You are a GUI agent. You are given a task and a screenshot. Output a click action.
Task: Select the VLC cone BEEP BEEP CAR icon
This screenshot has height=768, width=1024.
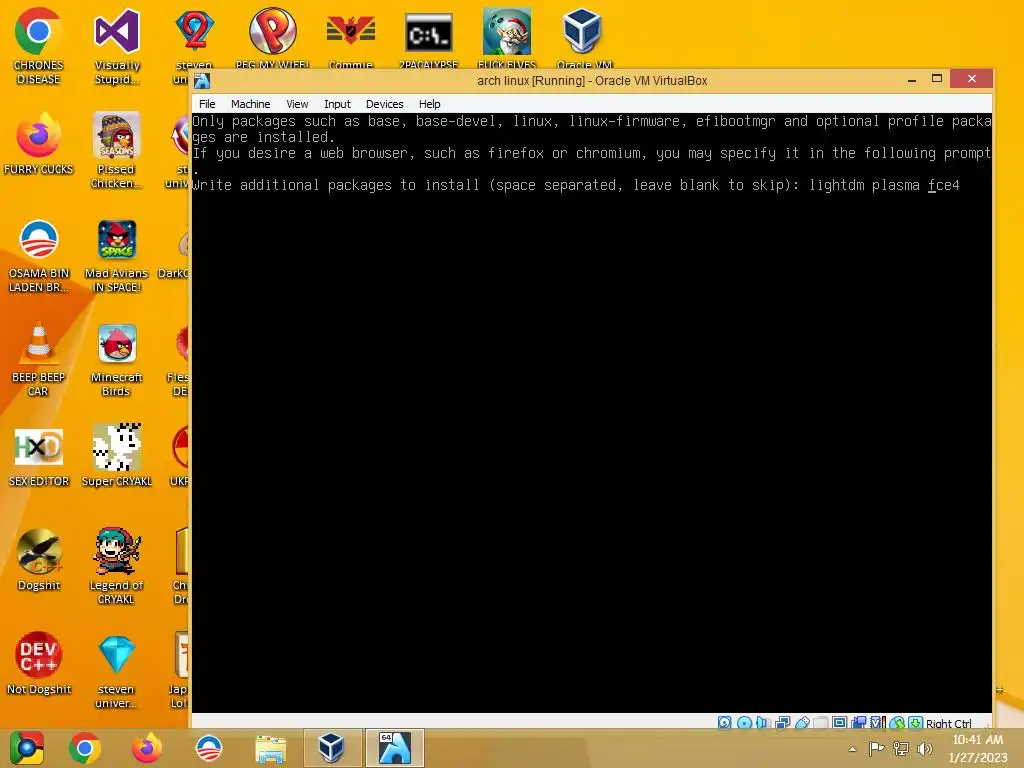38,359
